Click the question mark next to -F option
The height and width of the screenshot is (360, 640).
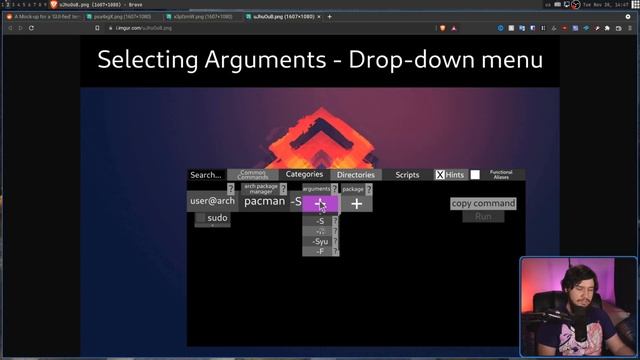[x=335, y=251]
